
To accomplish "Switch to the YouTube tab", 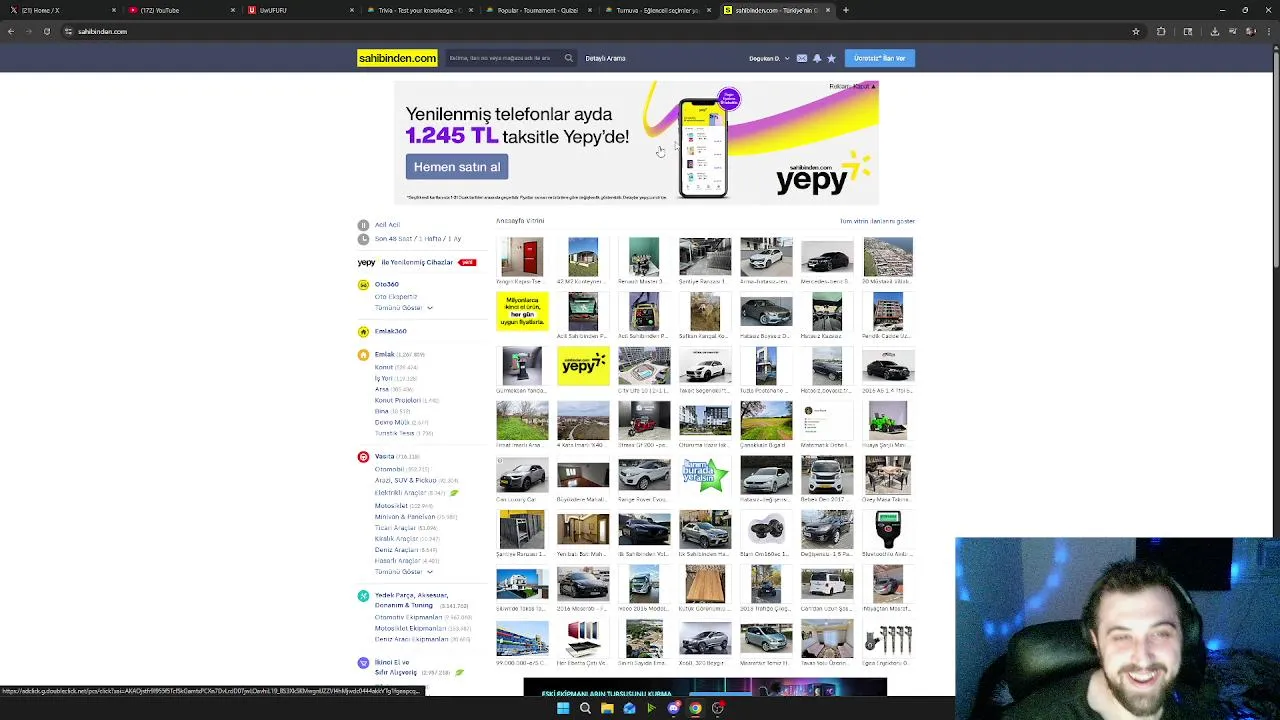I will coord(181,10).
